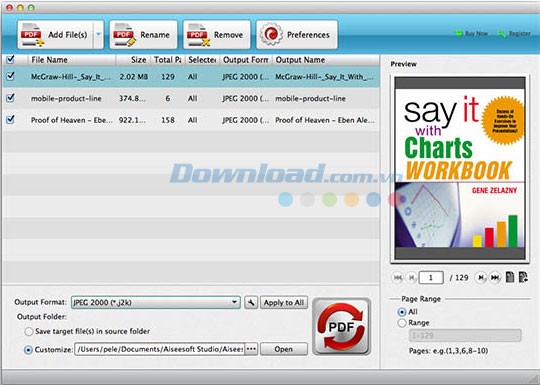
Task: Click the Proof of Heaven output name cell
Action: pos(325,120)
